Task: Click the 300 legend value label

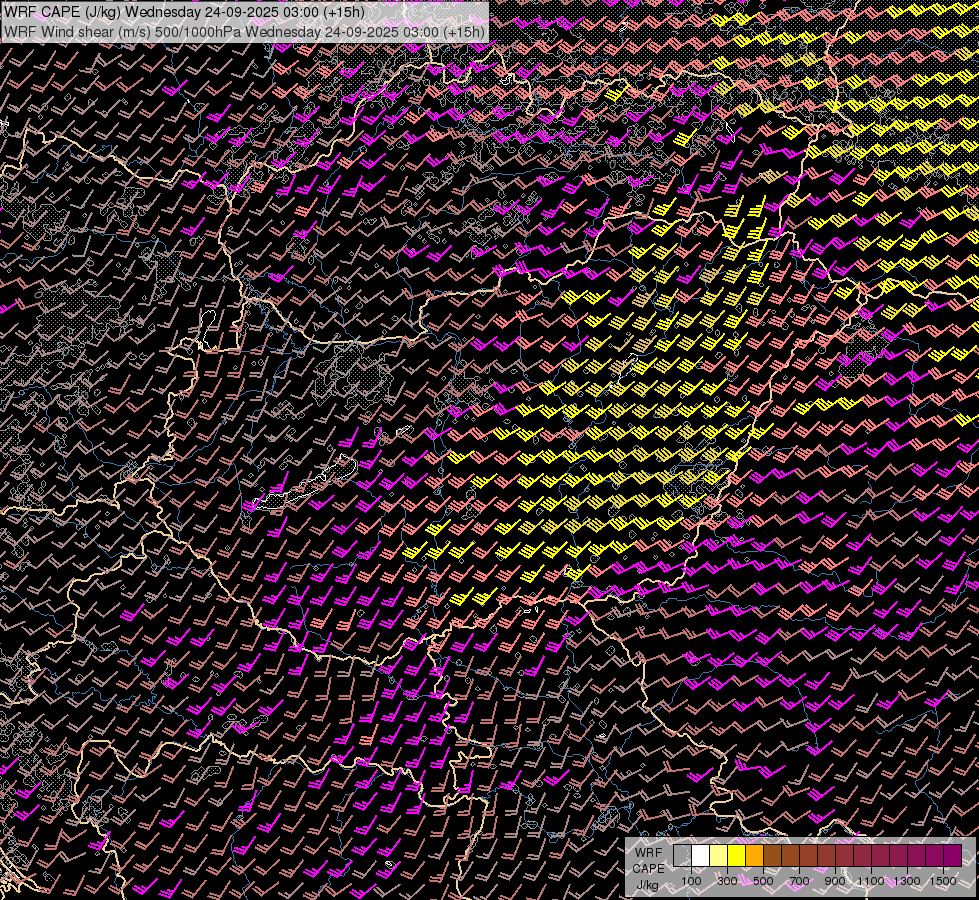Action: (727, 881)
